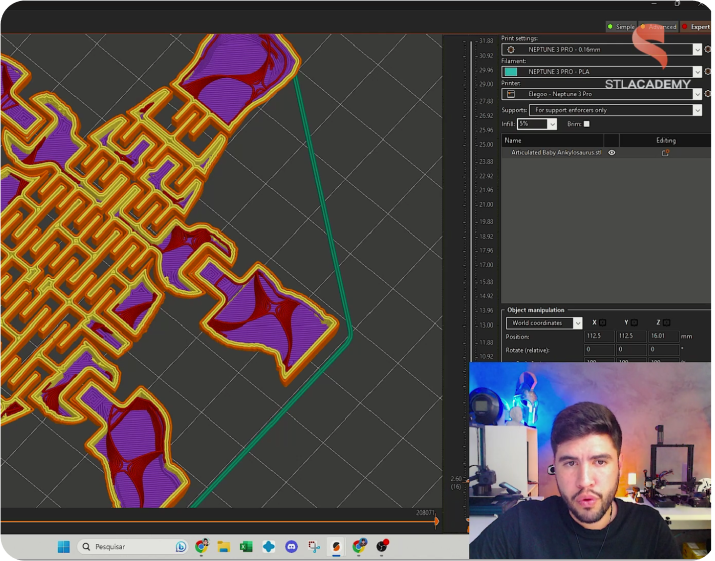Click the X axis mirror icon
This screenshot has height=561, width=715.
[x=603, y=323]
